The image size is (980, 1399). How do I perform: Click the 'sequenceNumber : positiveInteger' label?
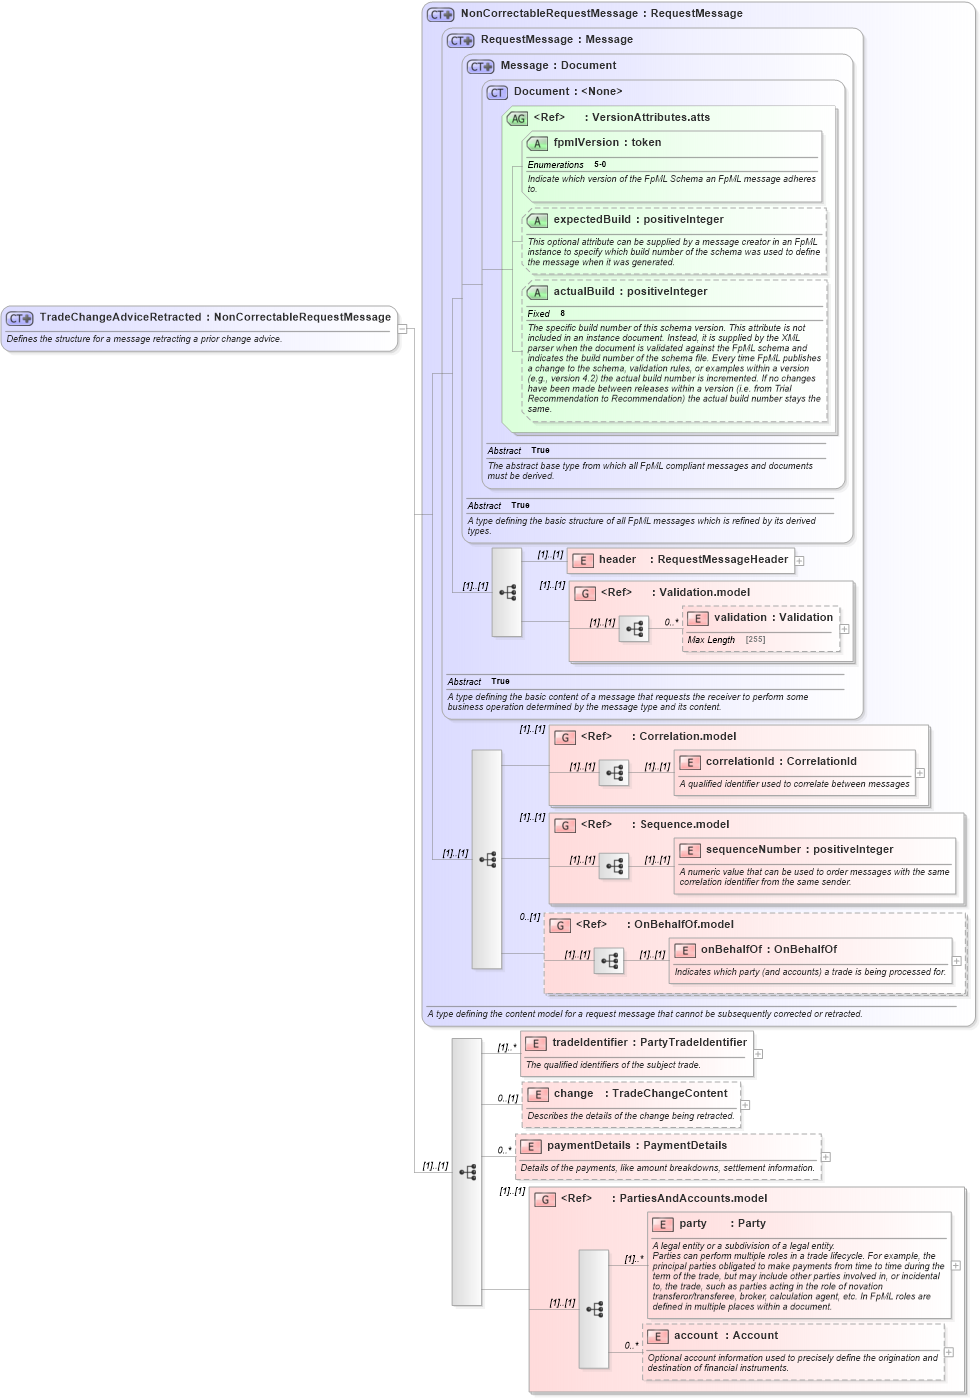coord(800,850)
